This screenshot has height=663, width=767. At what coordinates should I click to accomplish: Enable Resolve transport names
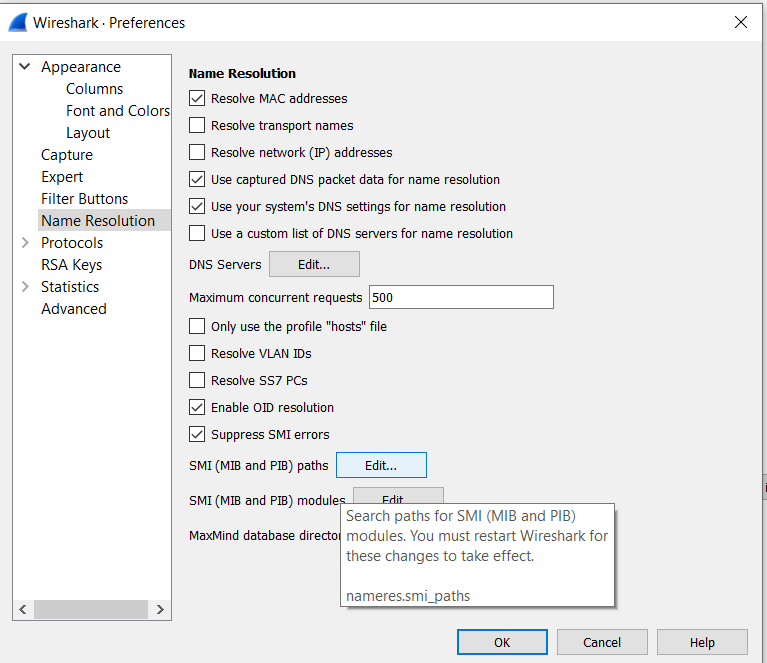[197, 126]
